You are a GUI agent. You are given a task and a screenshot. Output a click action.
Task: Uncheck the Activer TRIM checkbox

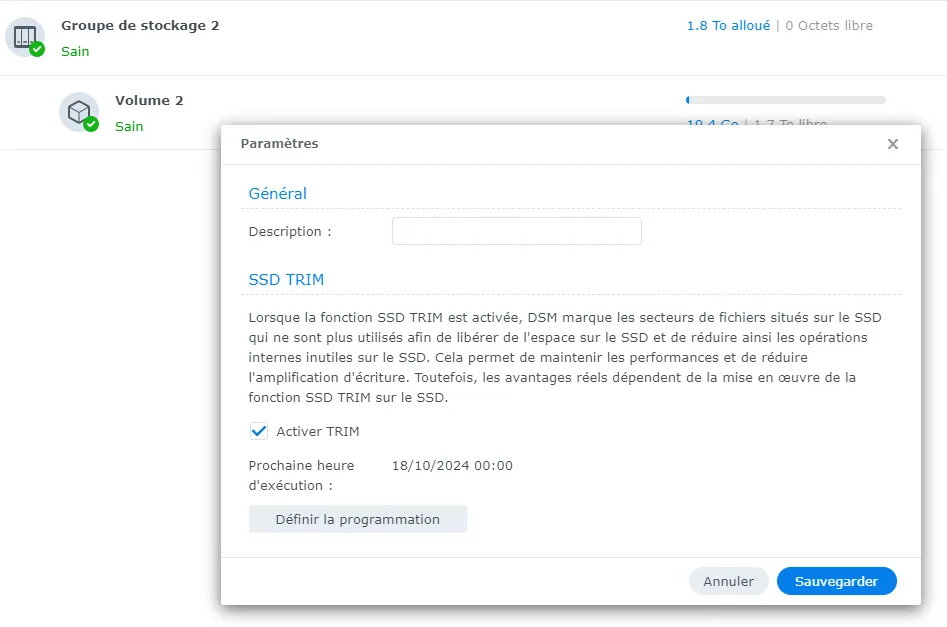click(259, 431)
